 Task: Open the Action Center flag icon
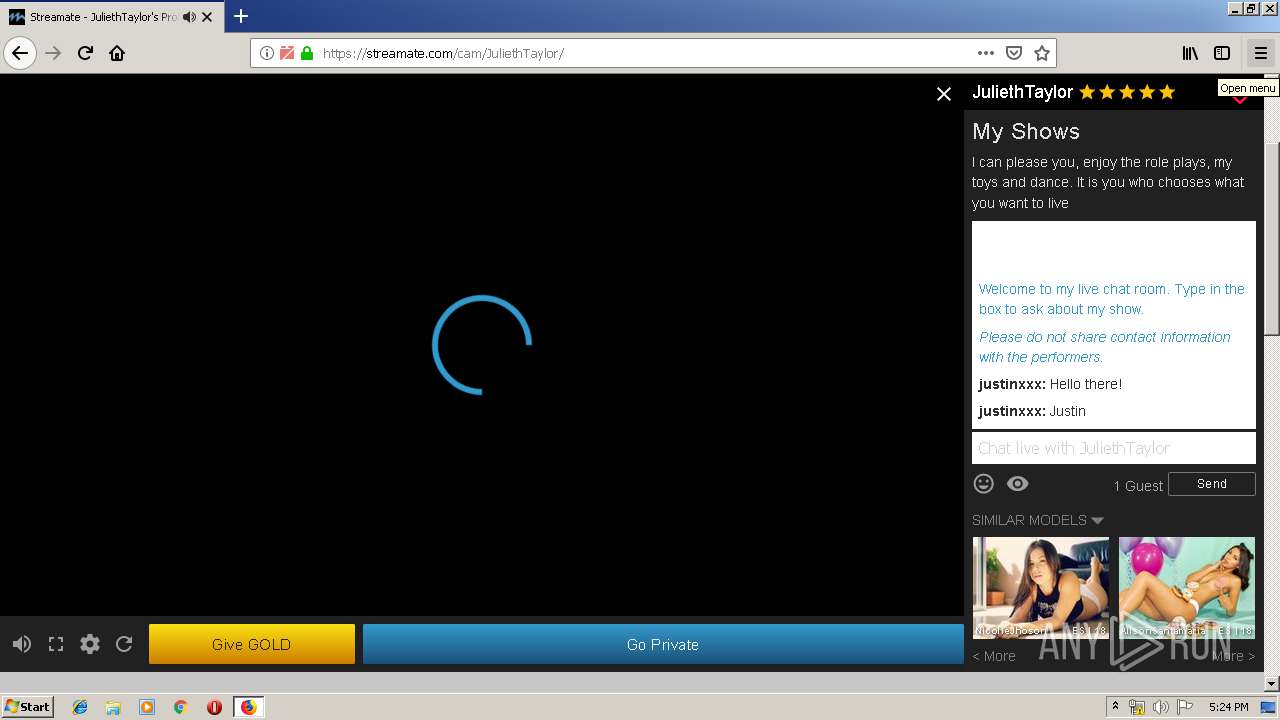point(1185,707)
